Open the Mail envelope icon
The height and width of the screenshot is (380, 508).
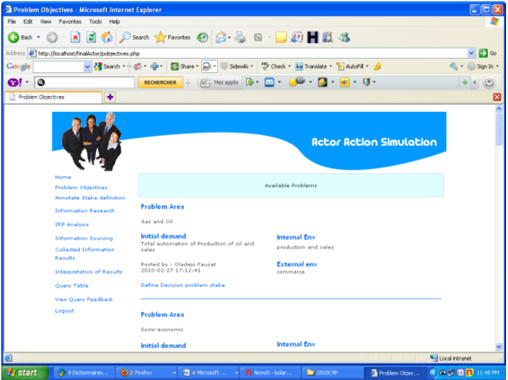221,37
